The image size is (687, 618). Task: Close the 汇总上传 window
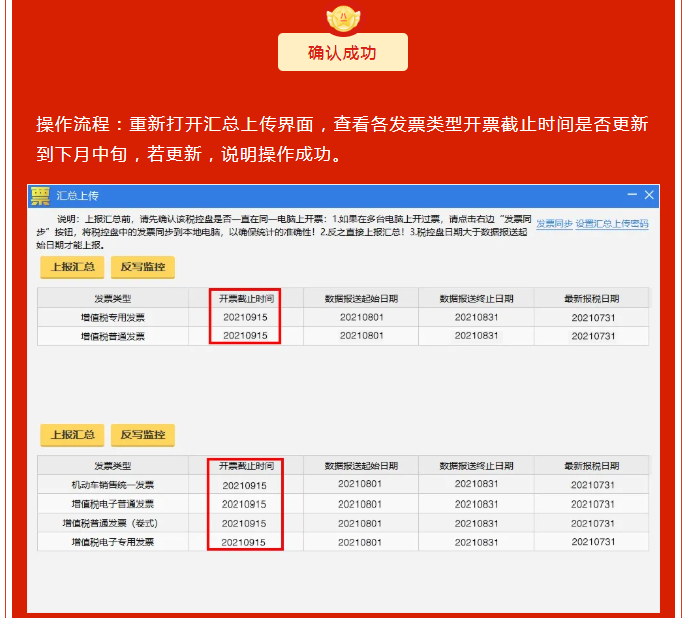pyautogui.click(x=649, y=195)
